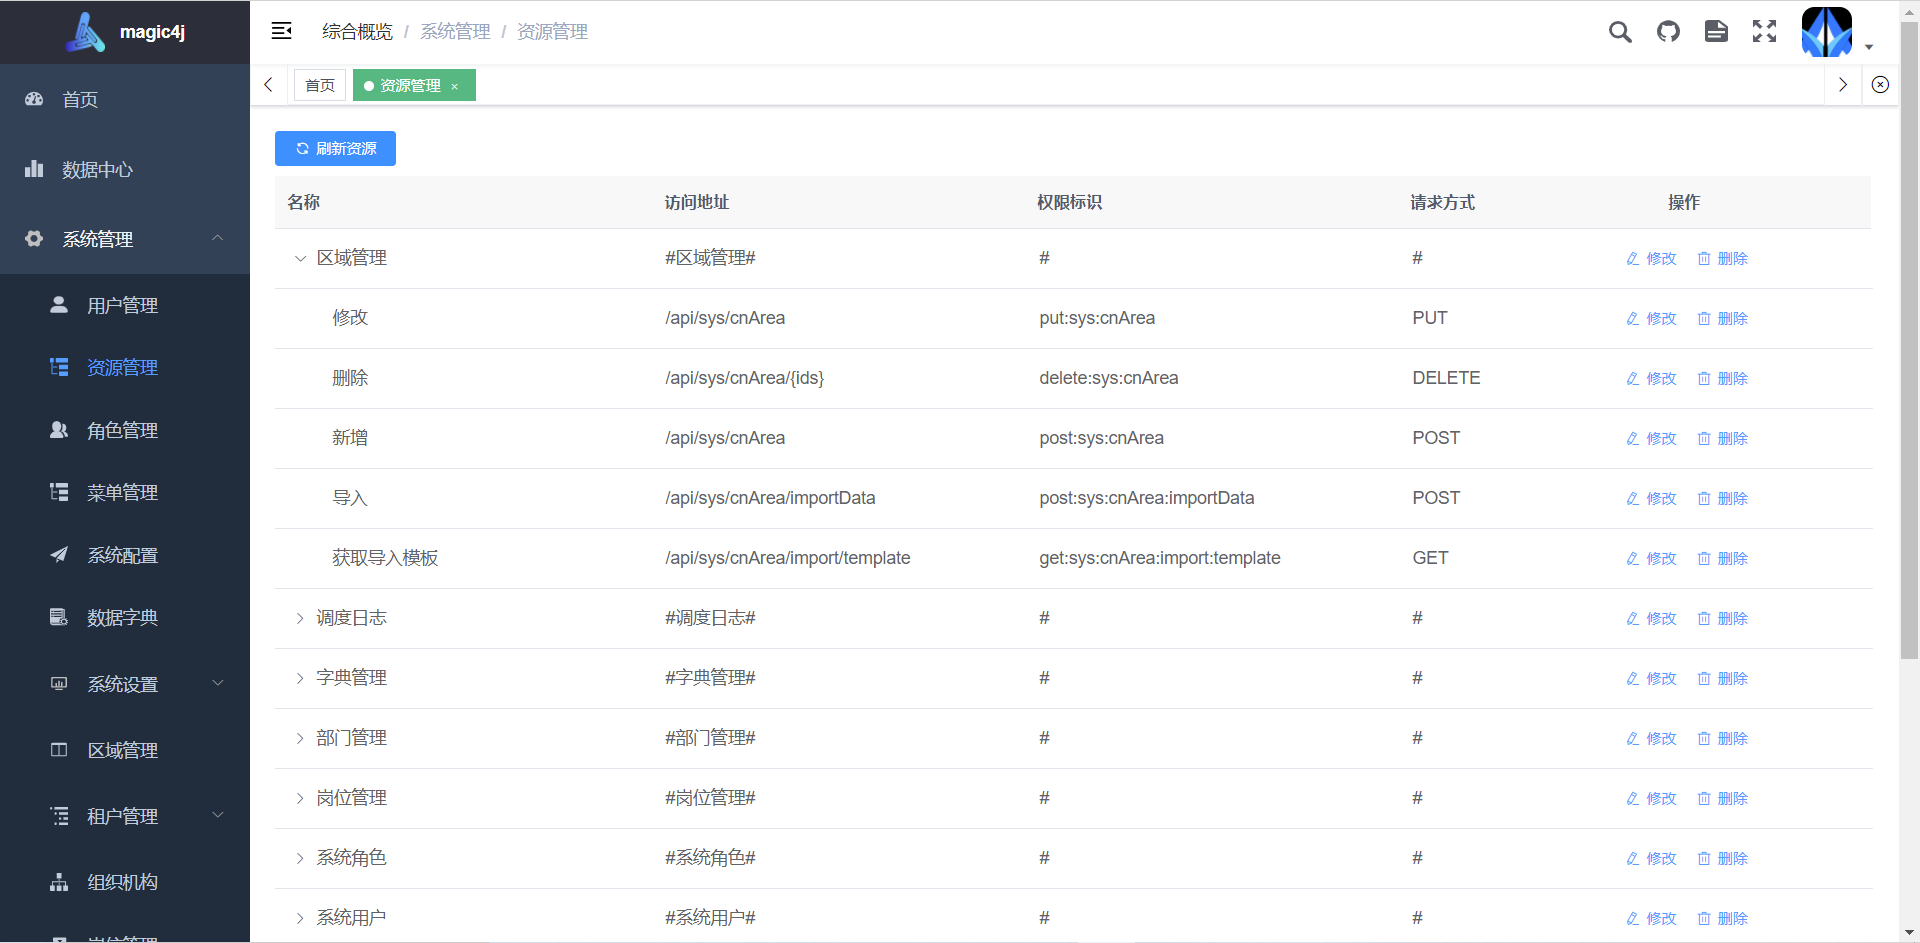1920x943 pixels.
Task: Open 菜单管理 in the sidebar
Action: (125, 492)
